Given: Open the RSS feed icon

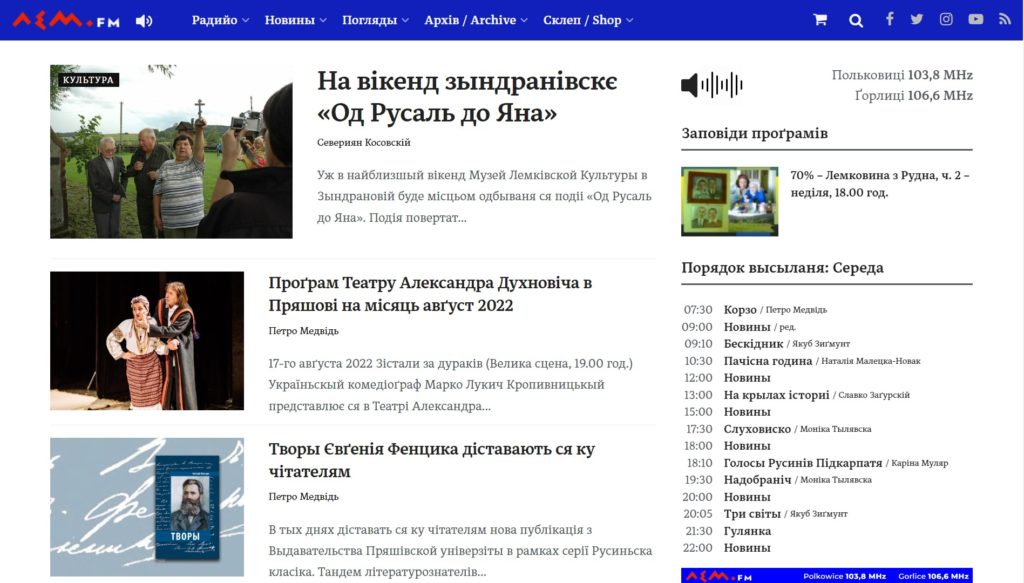Looking at the screenshot, I should (x=1005, y=19).
